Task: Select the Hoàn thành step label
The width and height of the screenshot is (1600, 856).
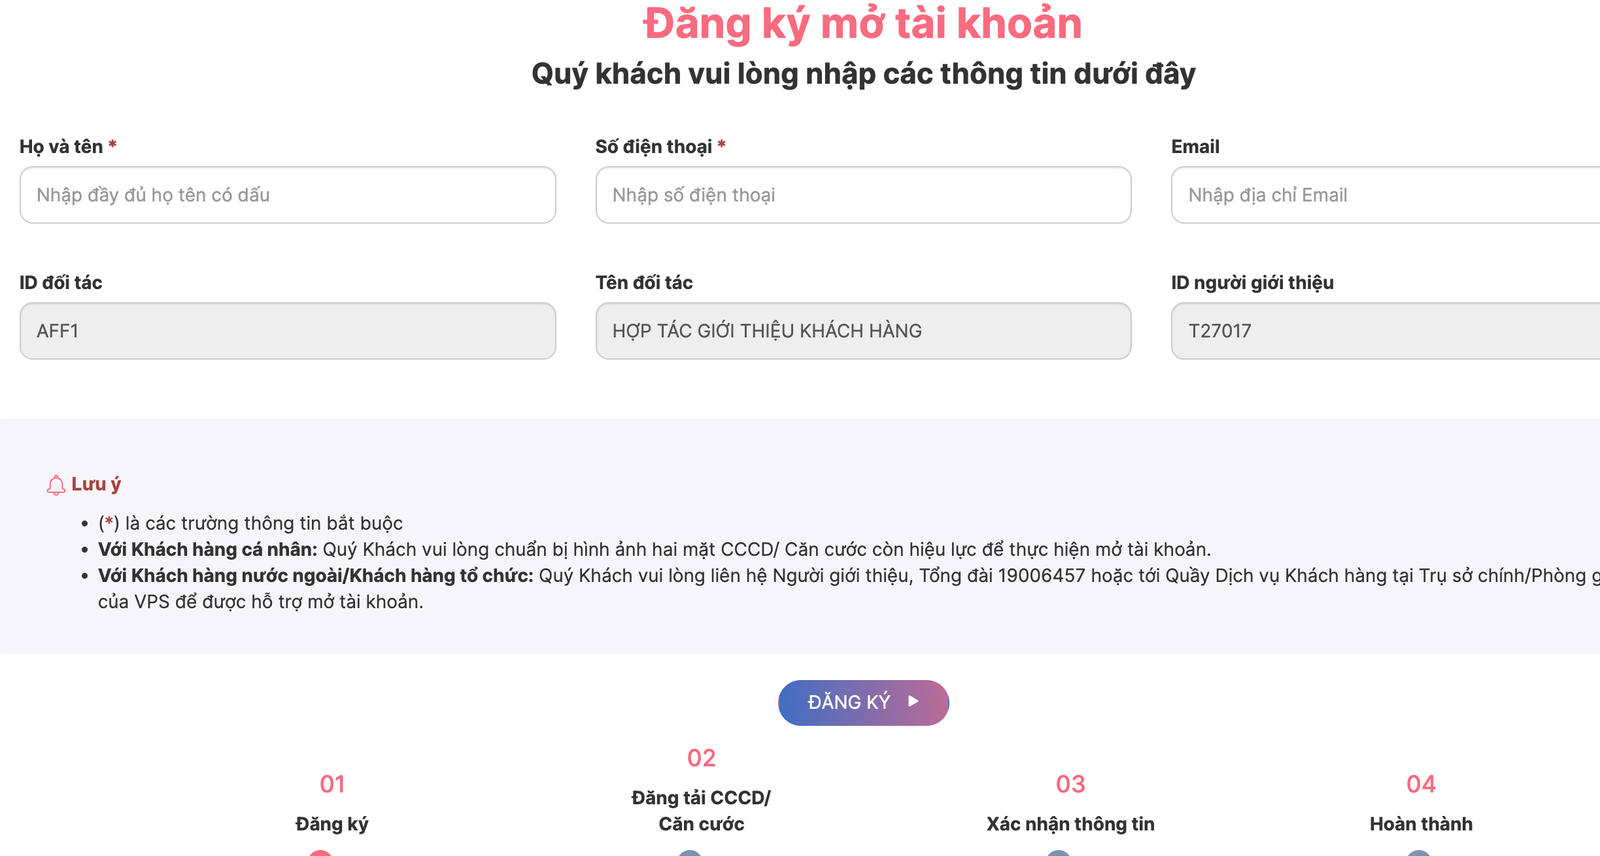Action: 1420,823
